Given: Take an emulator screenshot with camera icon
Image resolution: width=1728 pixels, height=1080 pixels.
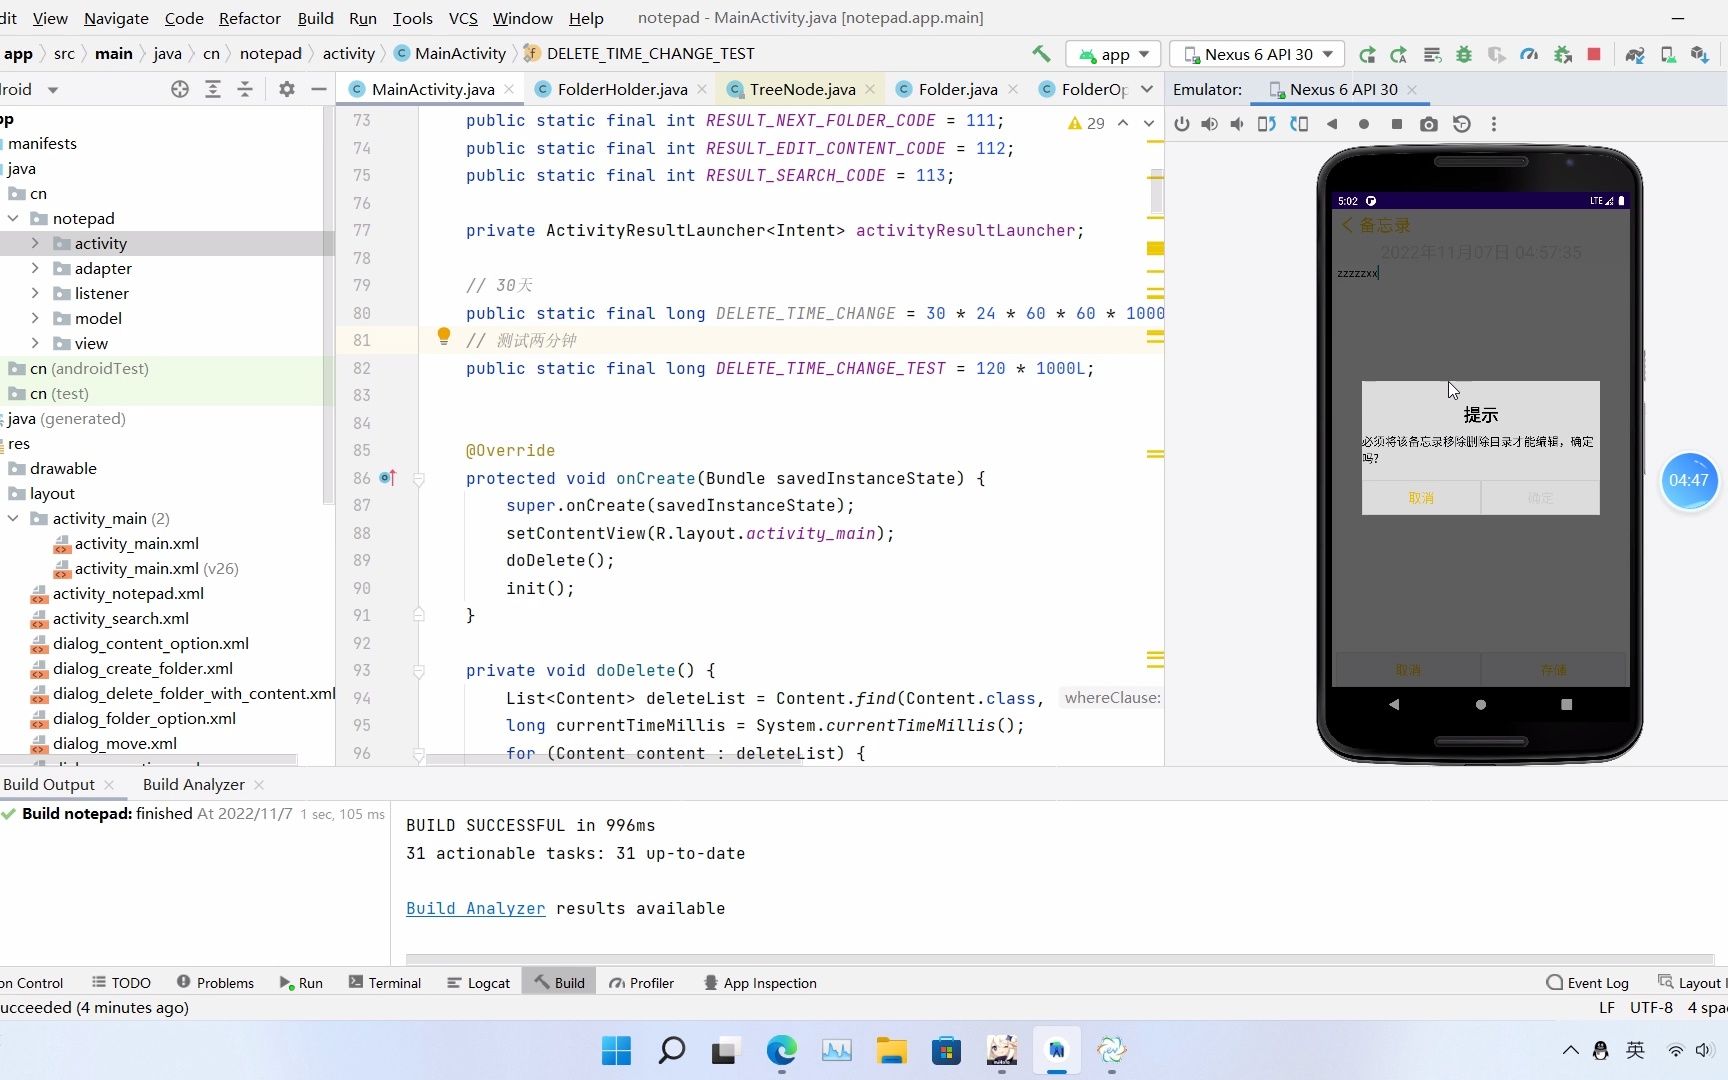Looking at the screenshot, I should (1429, 124).
